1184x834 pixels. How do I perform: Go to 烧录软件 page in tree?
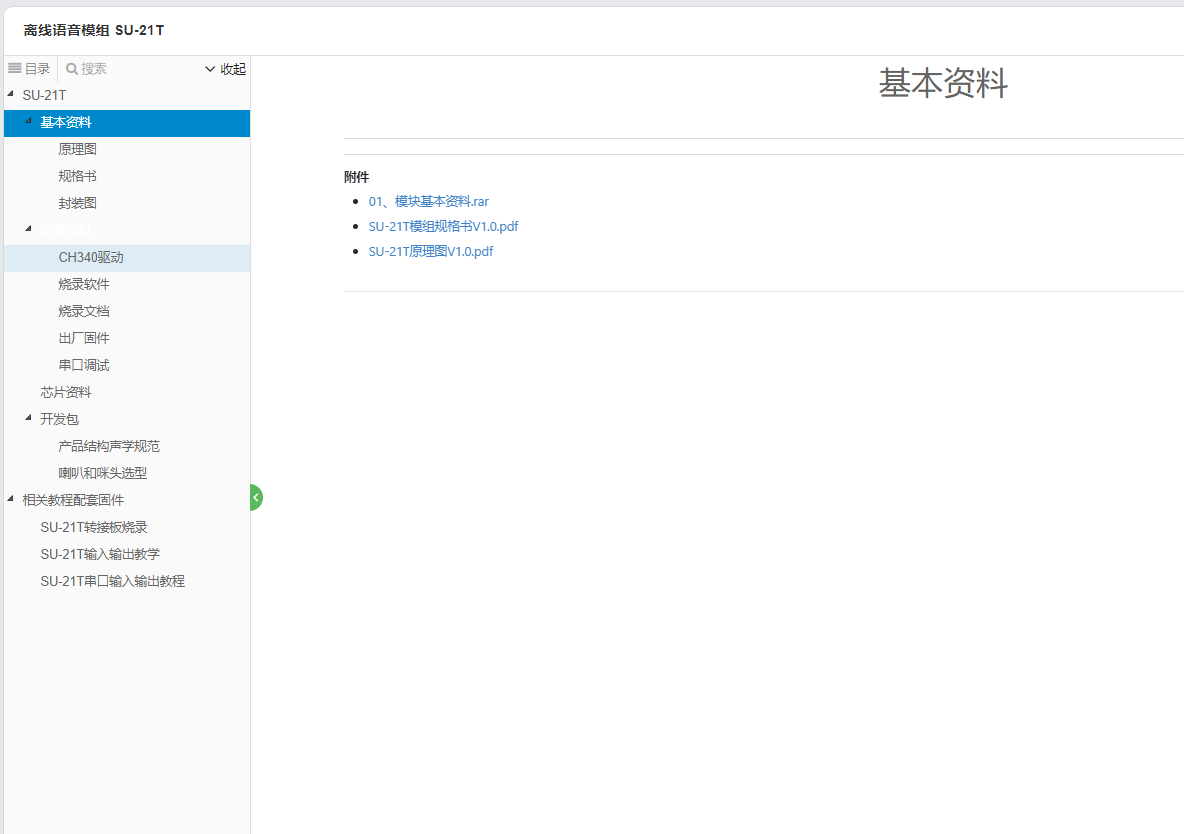pos(84,284)
